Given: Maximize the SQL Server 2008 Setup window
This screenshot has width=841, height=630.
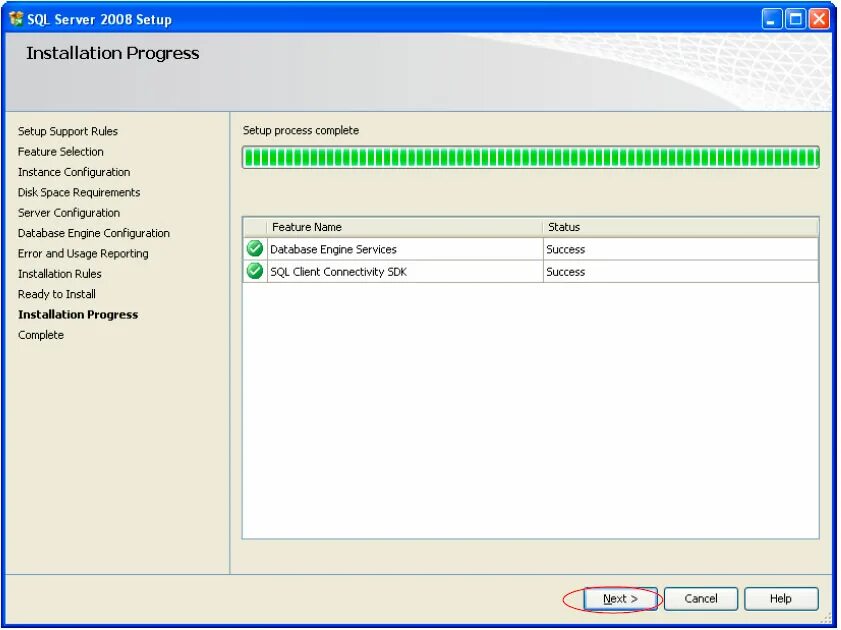Looking at the screenshot, I should (795, 19).
